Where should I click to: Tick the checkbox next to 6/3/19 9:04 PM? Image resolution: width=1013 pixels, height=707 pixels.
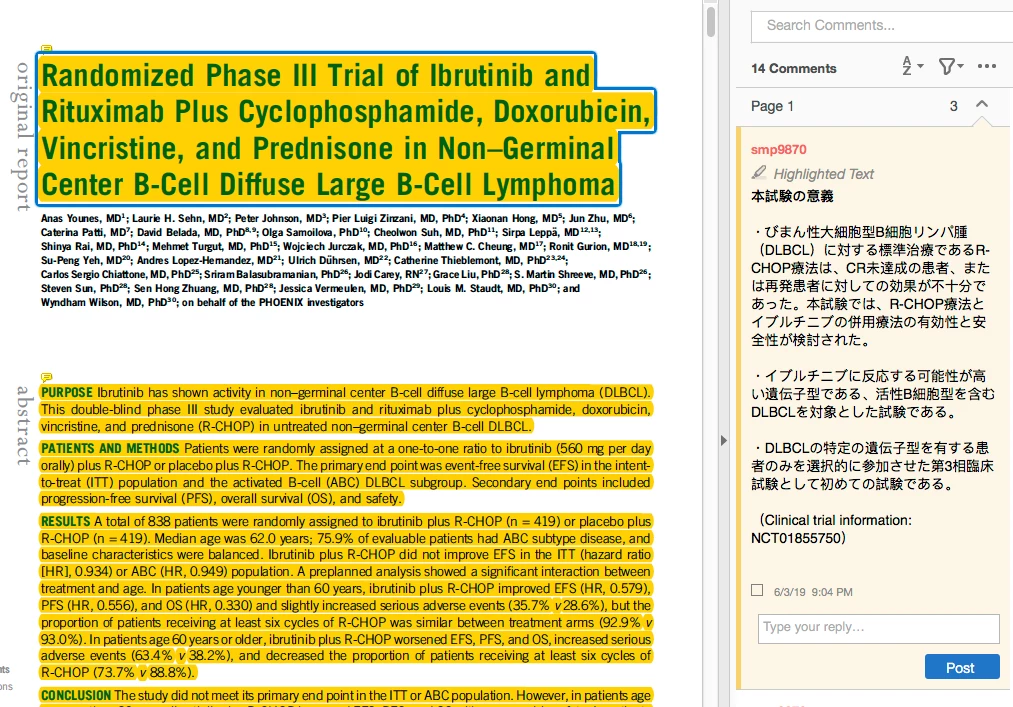[757, 590]
